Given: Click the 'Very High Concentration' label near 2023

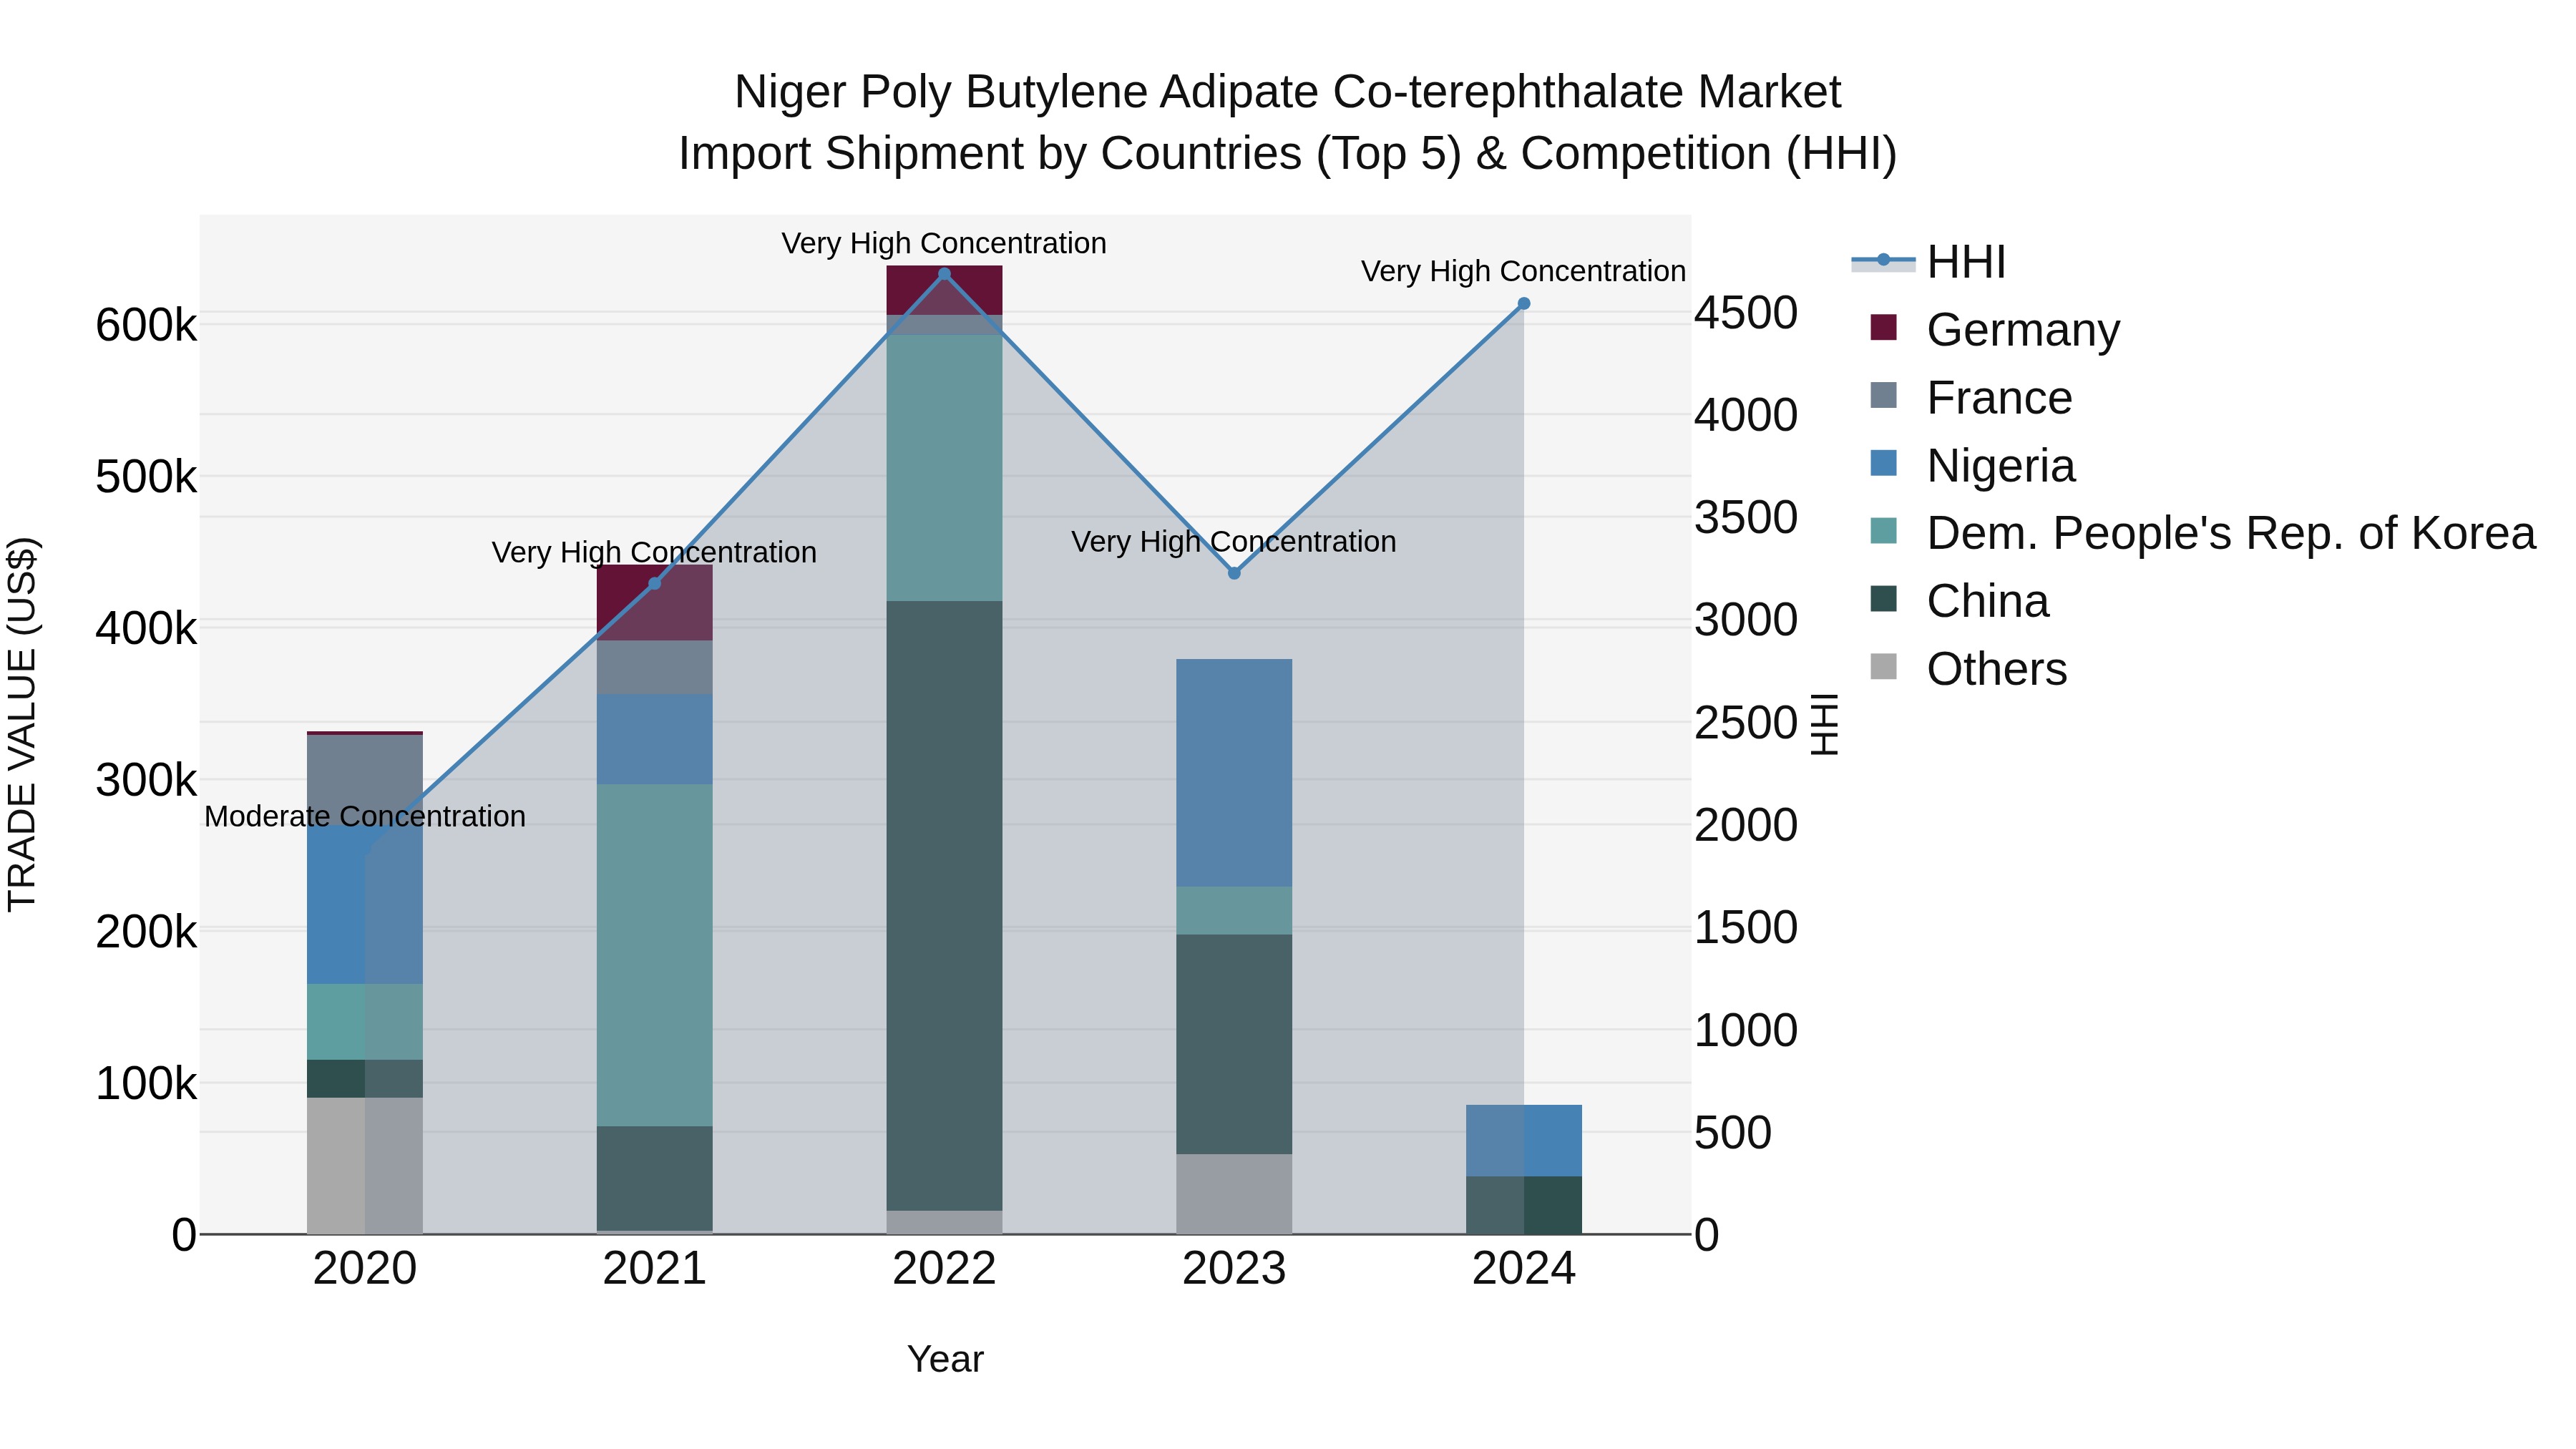Looking at the screenshot, I should click(x=1234, y=542).
